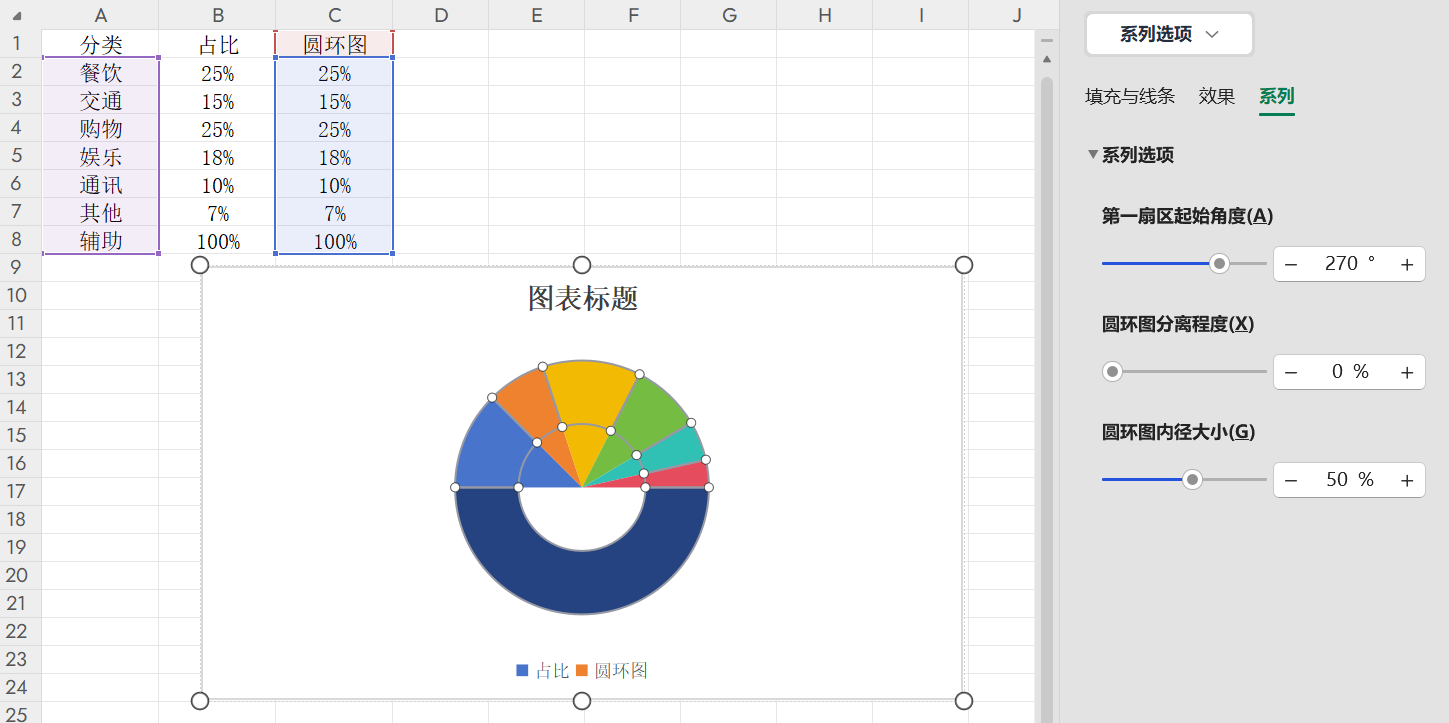This screenshot has height=723, width=1449.
Task: Decrease 圆环图内径大小 with the minus stepper
Action: pyautogui.click(x=1291, y=479)
